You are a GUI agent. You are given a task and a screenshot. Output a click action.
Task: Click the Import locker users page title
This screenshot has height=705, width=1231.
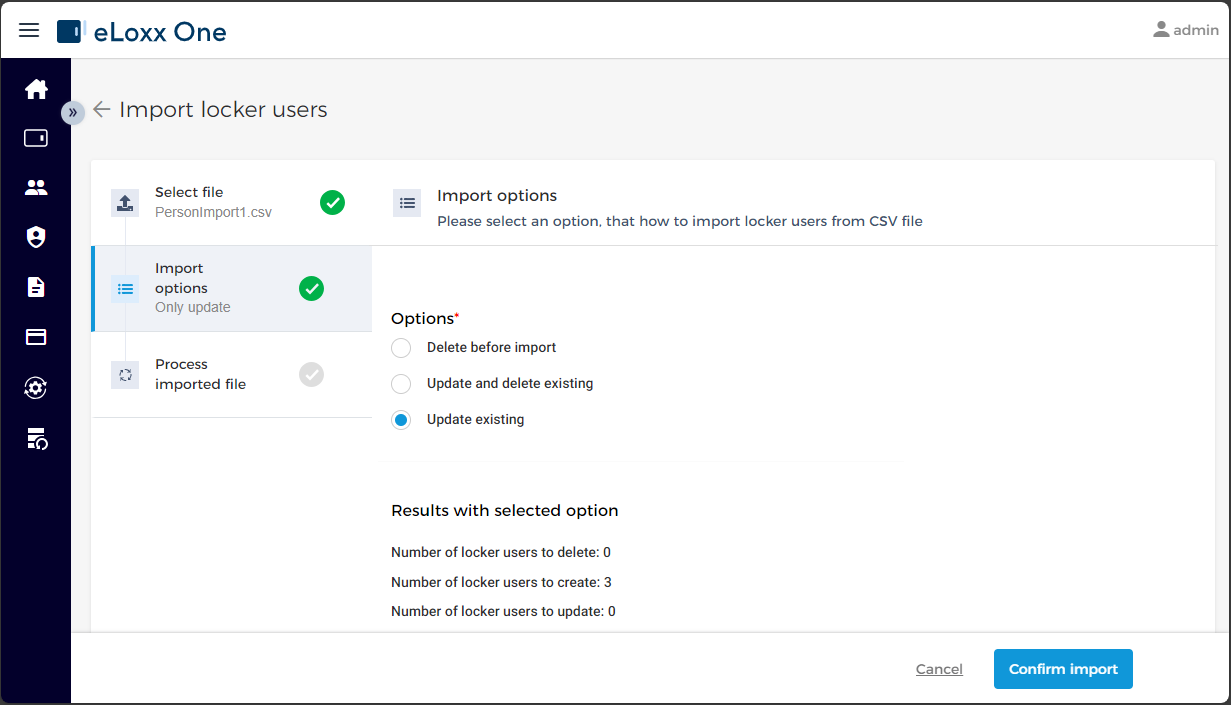pyautogui.click(x=223, y=109)
